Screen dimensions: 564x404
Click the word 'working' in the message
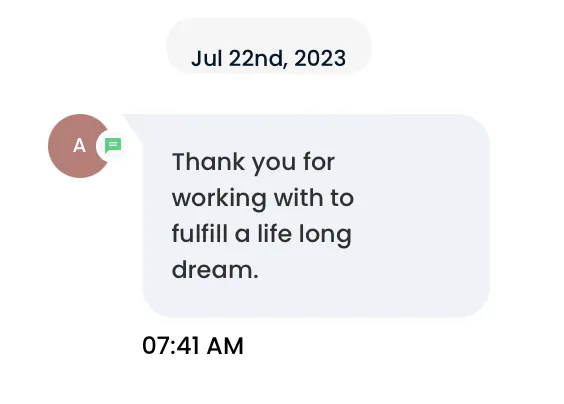tap(219, 199)
